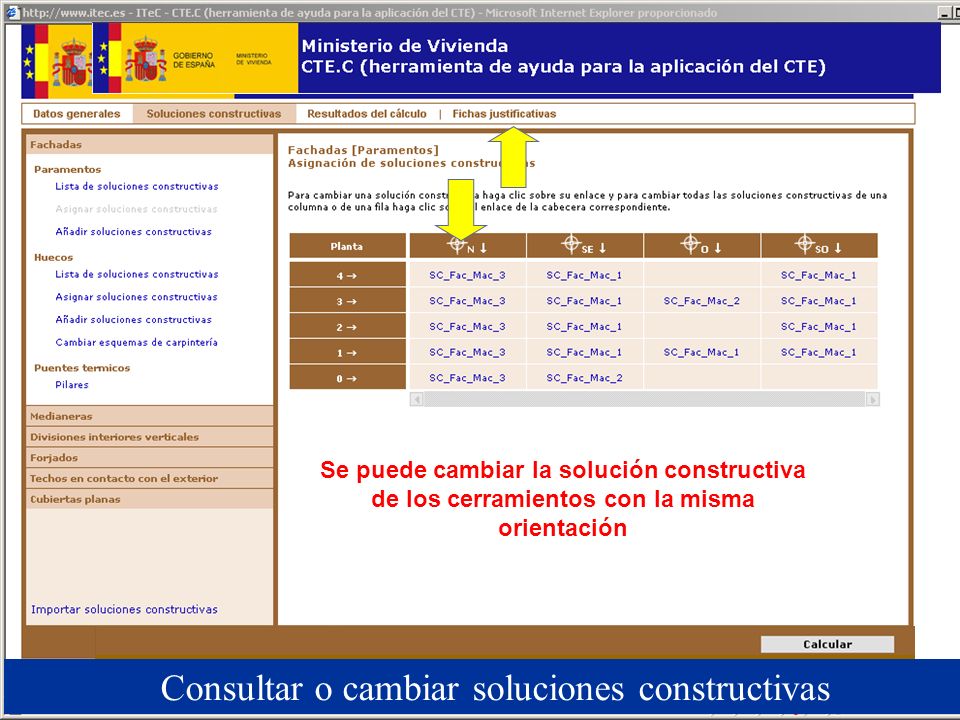Click the horizontal scrollbar track under table
Image resolution: width=960 pixels, height=720 pixels.
644,400
